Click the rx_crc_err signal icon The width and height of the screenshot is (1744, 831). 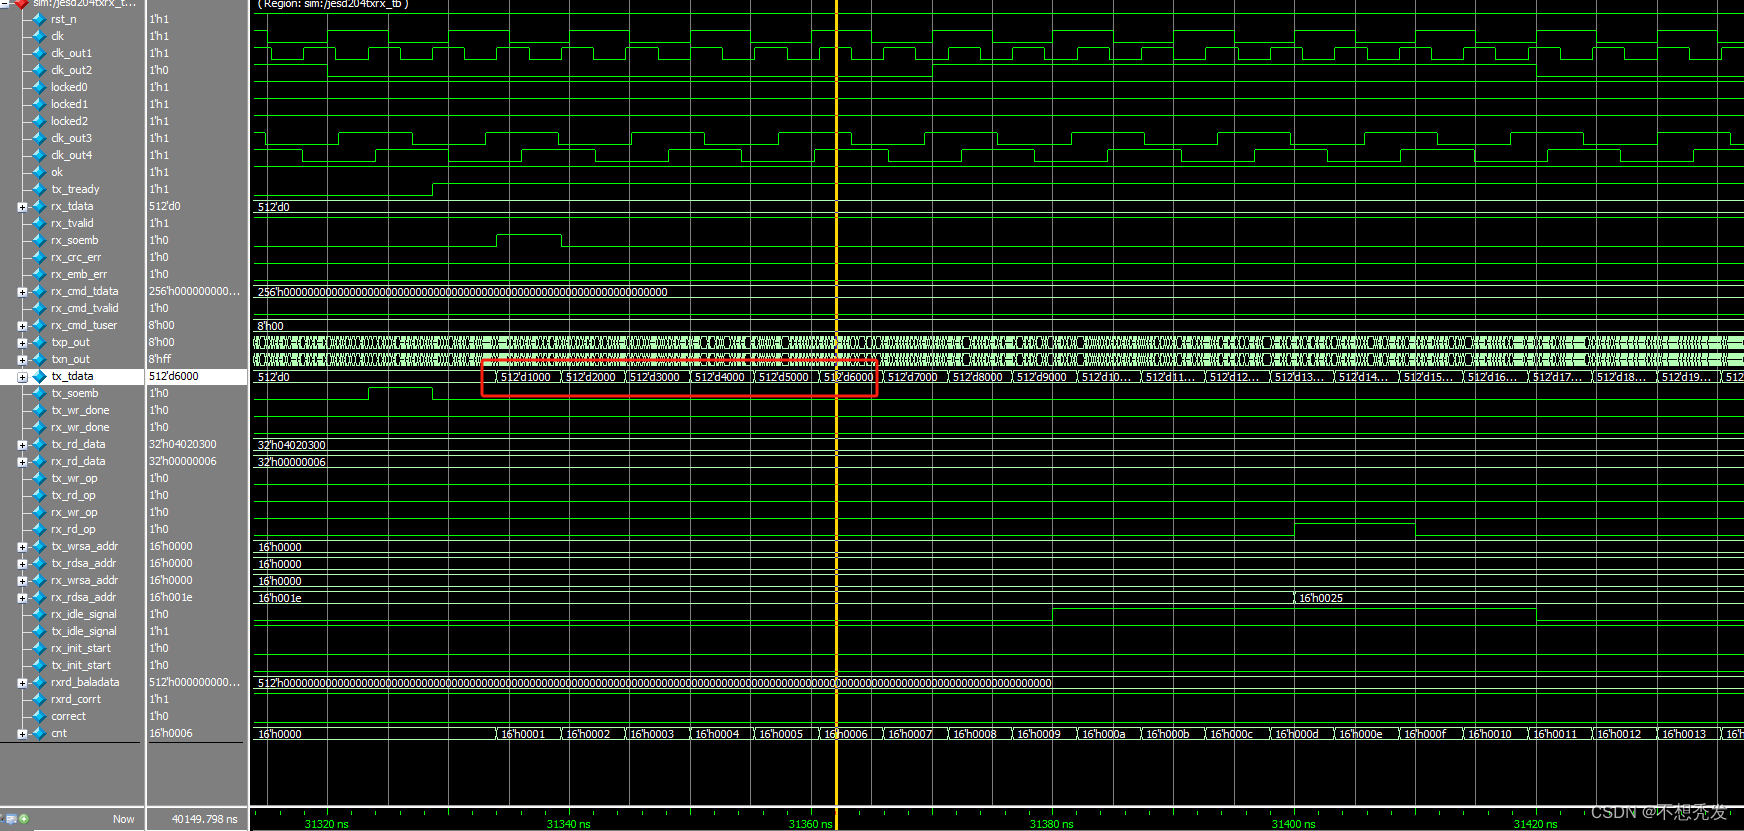coord(39,257)
